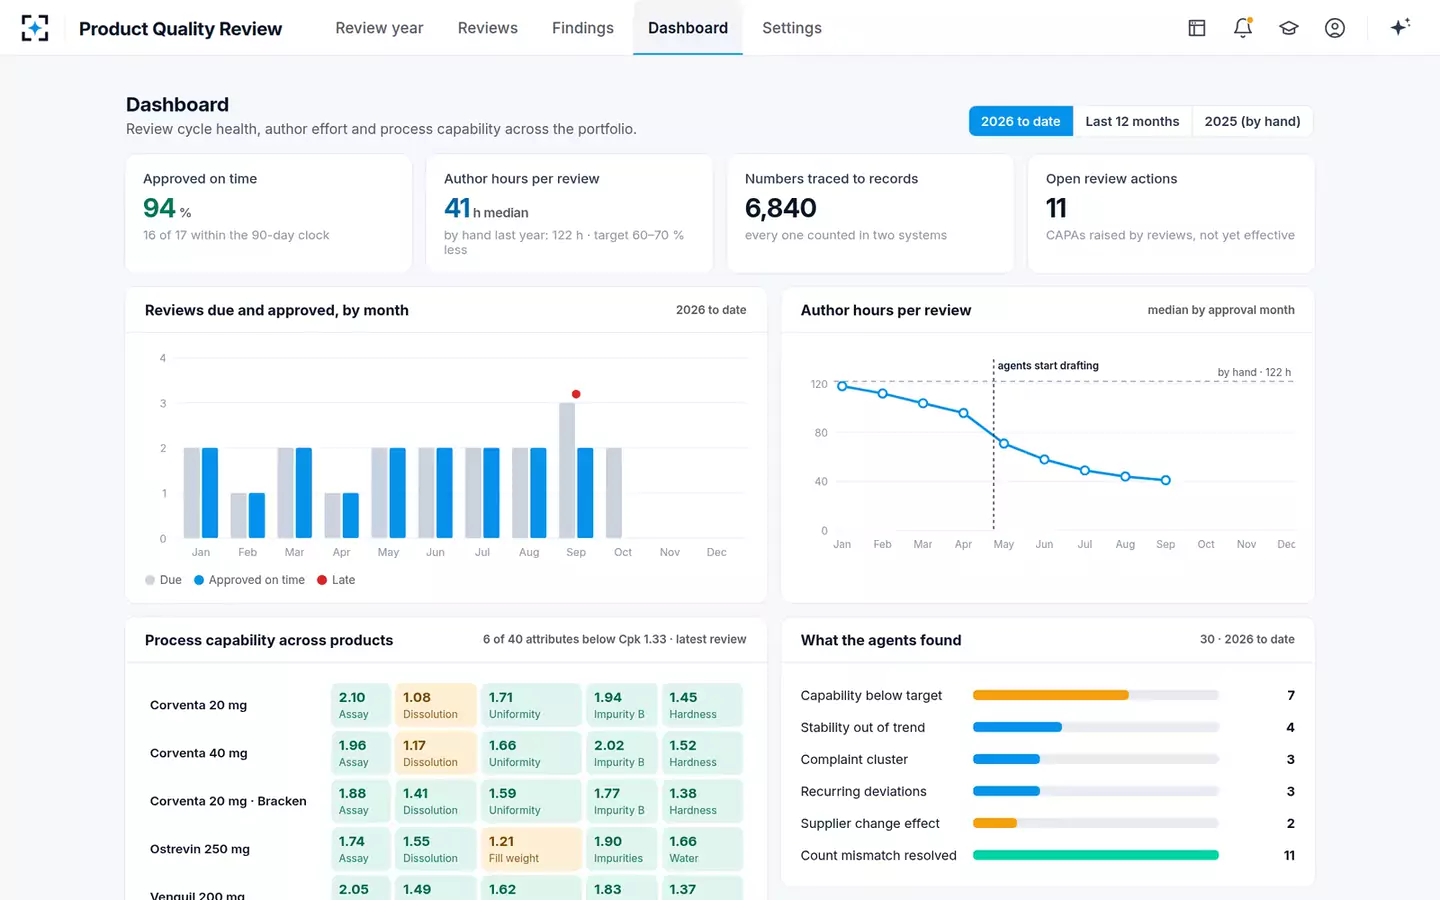The height and width of the screenshot is (900, 1440).
Task: Select the '2.02 Impurity B' cell
Action: 622,753
